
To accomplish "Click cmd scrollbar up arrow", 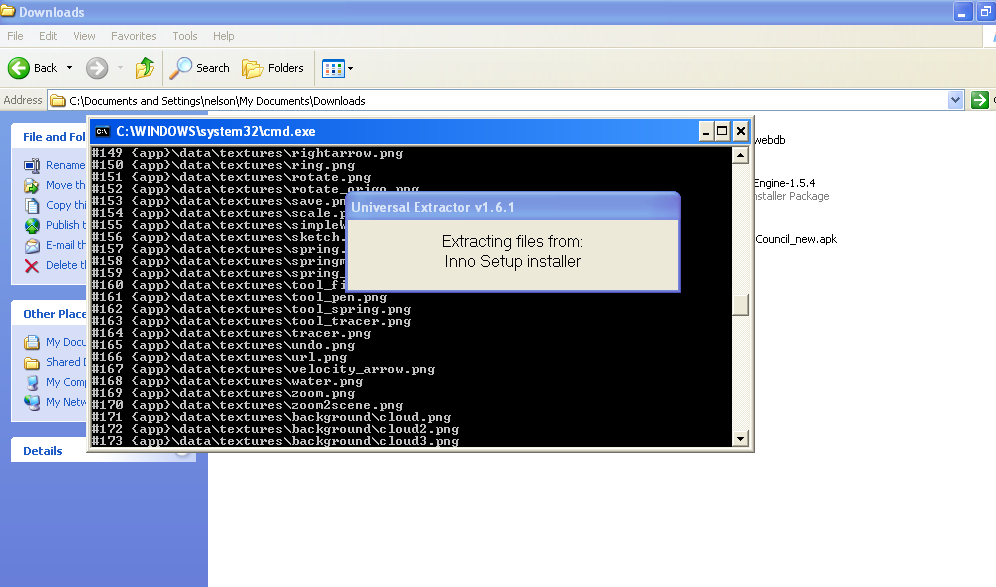I will pyautogui.click(x=740, y=155).
